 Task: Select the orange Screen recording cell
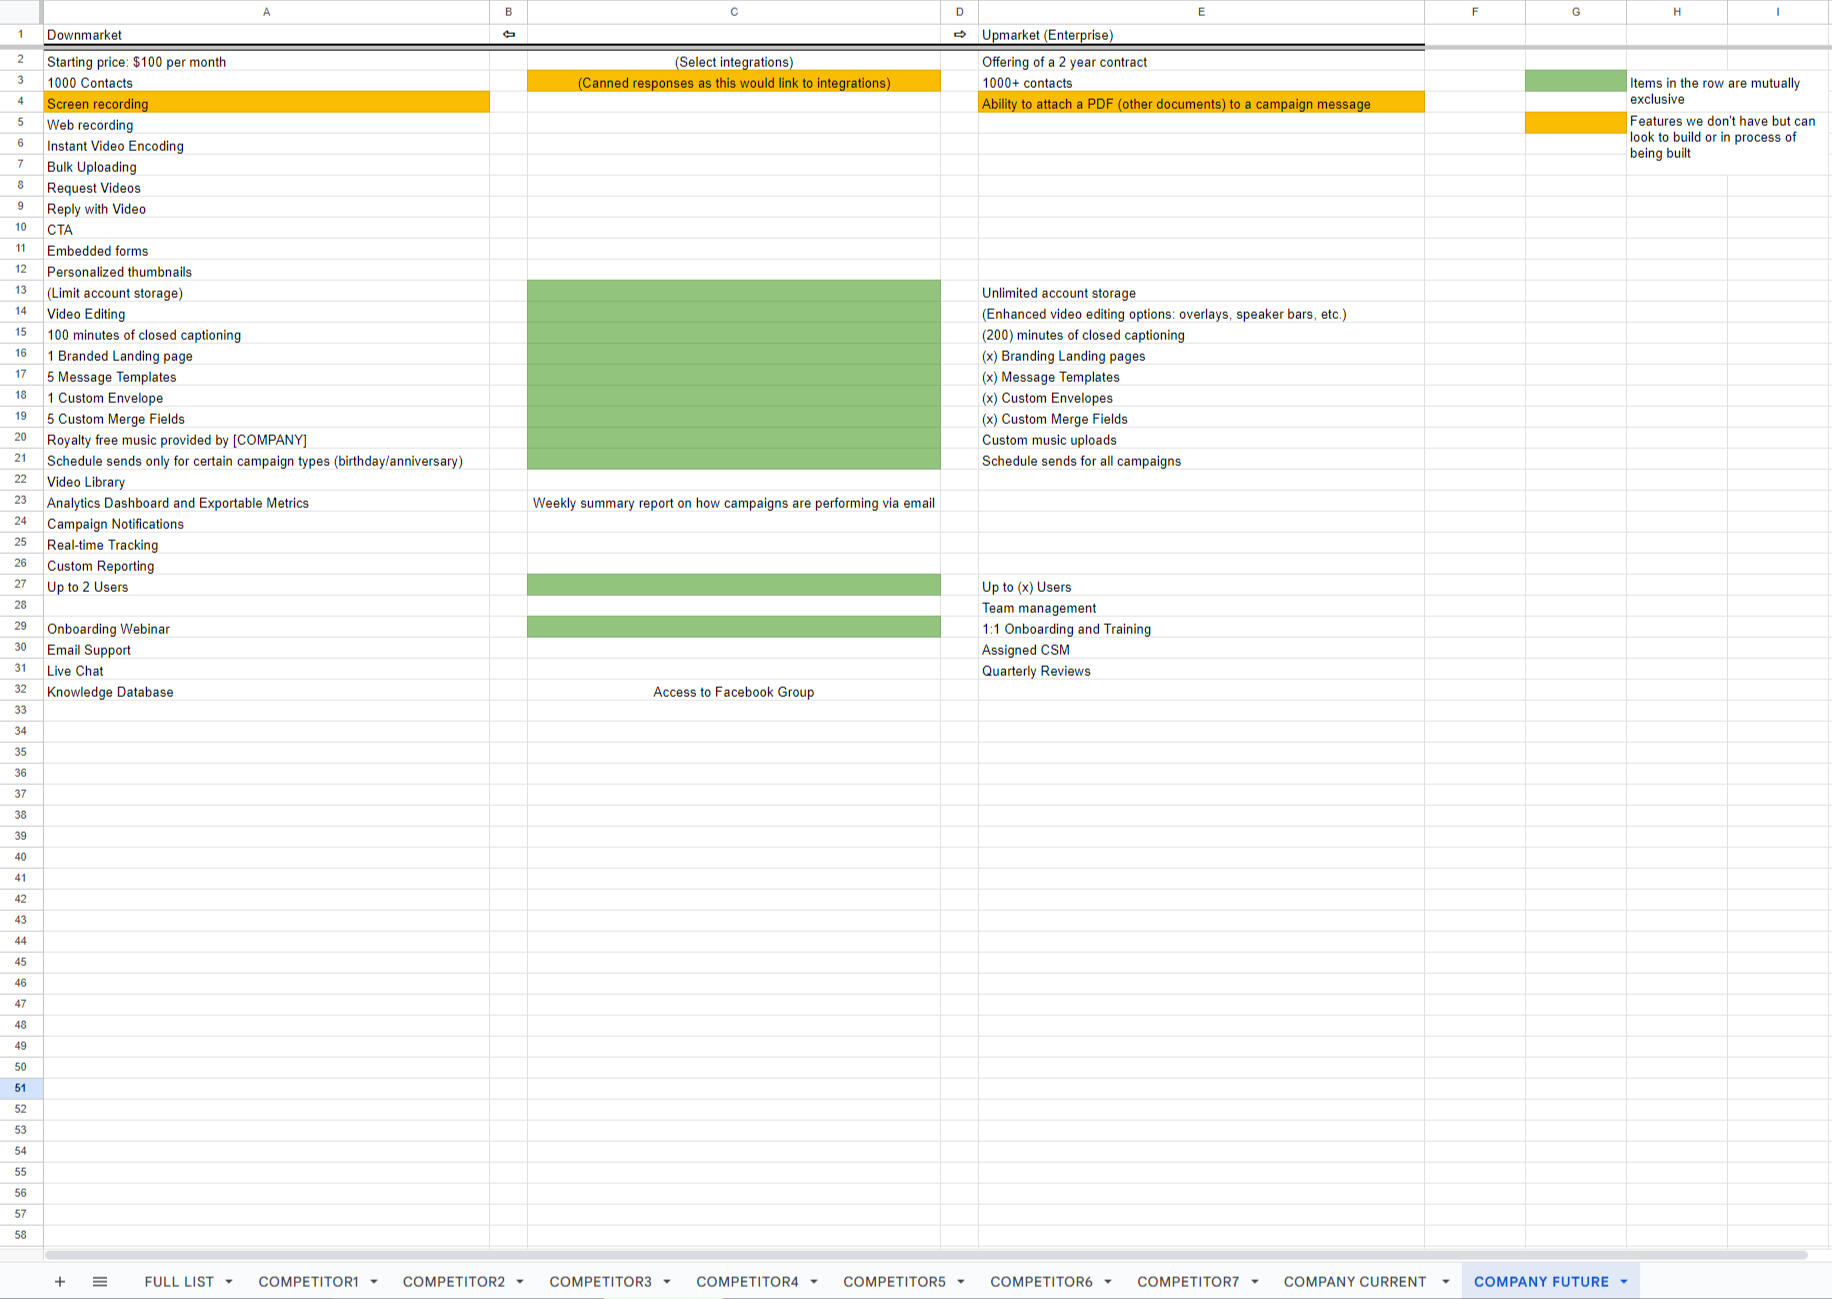click(266, 103)
